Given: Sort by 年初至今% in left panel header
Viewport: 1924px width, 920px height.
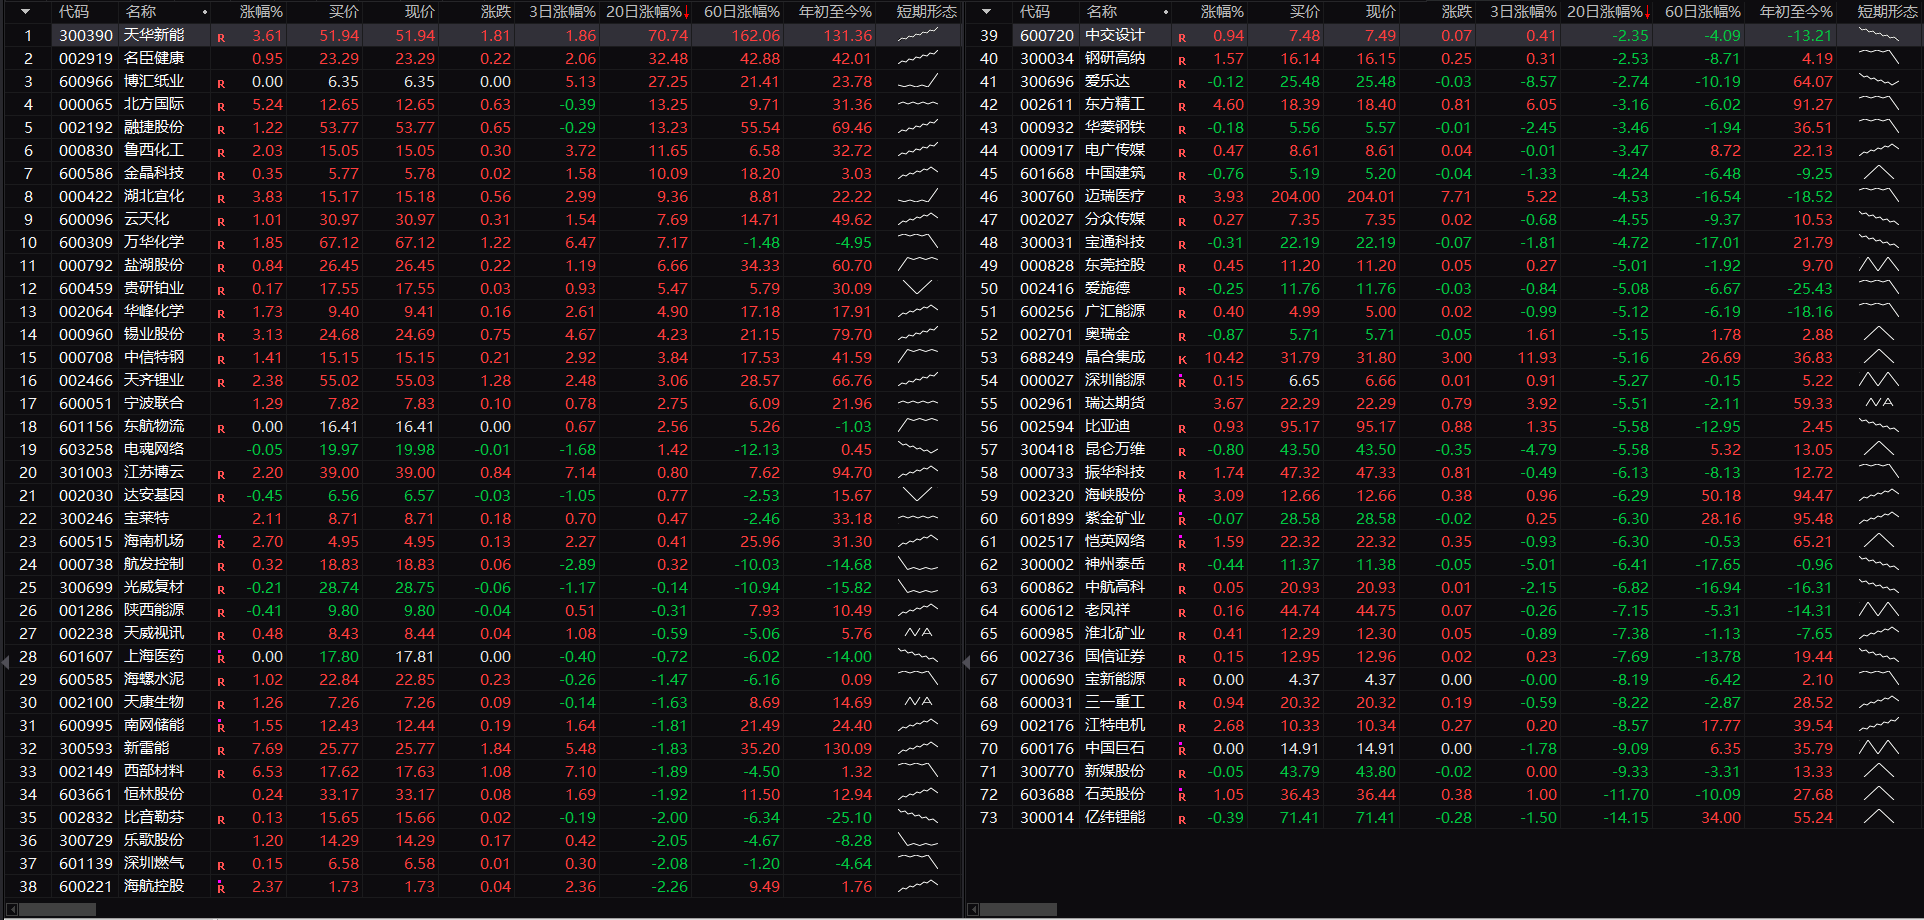Looking at the screenshot, I should coord(835,12).
